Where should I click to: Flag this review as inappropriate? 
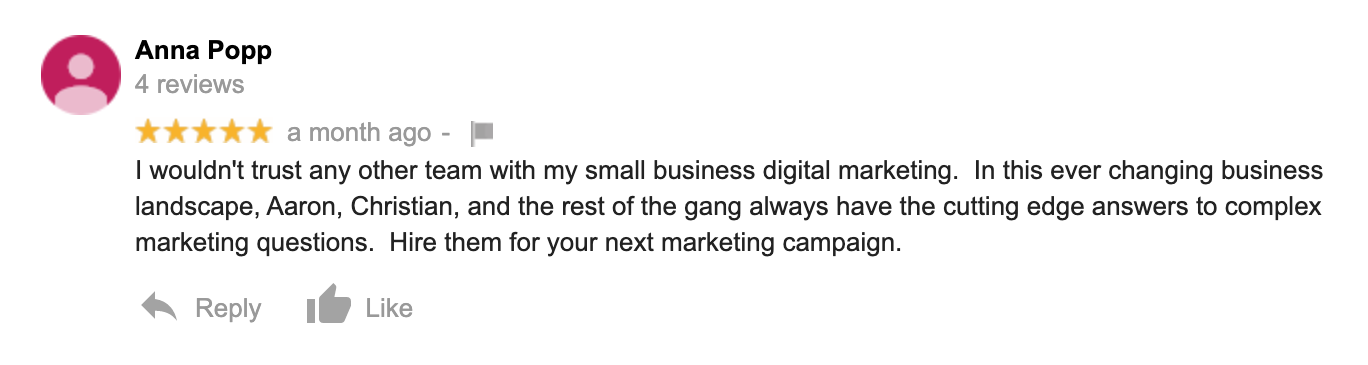pyautogui.click(x=482, y=133)
